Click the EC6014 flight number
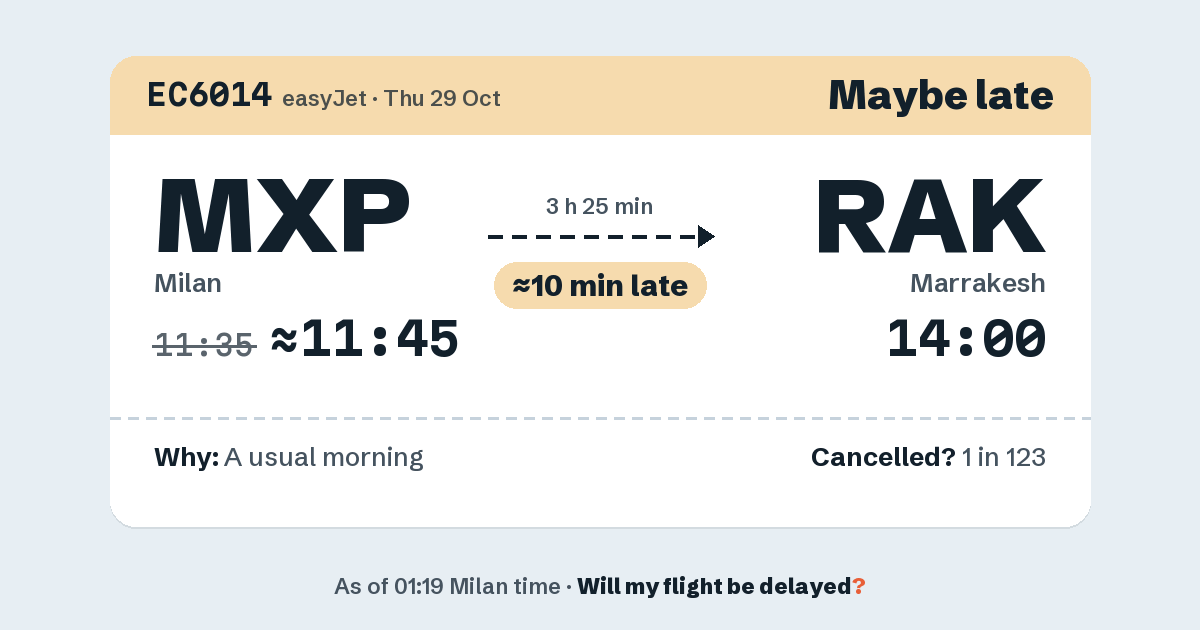This screenshot has height=630, width=1200. click(209, 95)
